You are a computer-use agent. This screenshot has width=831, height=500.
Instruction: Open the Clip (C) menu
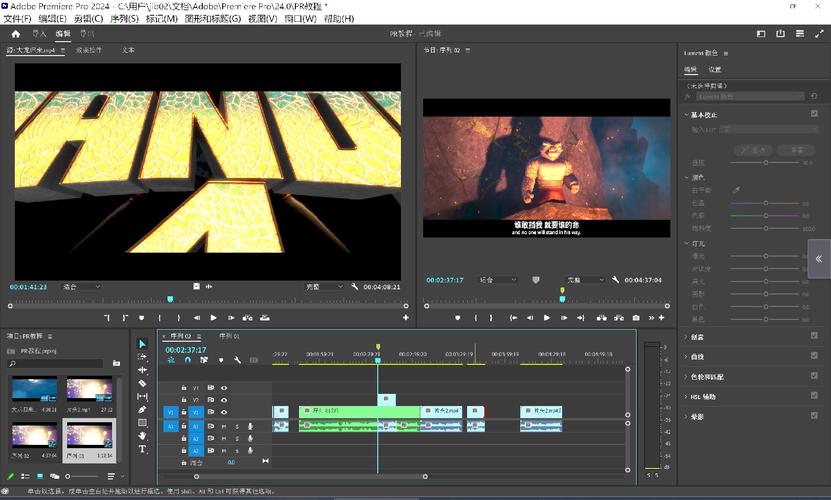click(89, 19)
